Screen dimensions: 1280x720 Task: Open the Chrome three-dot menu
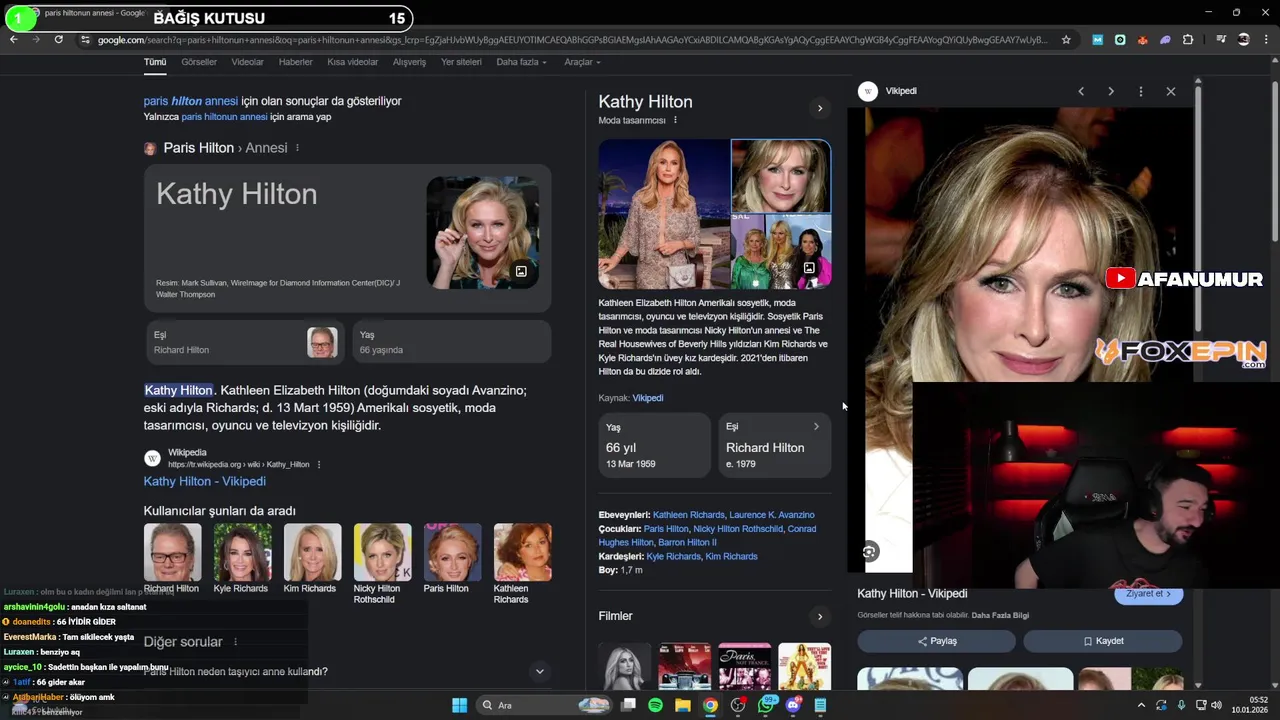click(1266, 40)
